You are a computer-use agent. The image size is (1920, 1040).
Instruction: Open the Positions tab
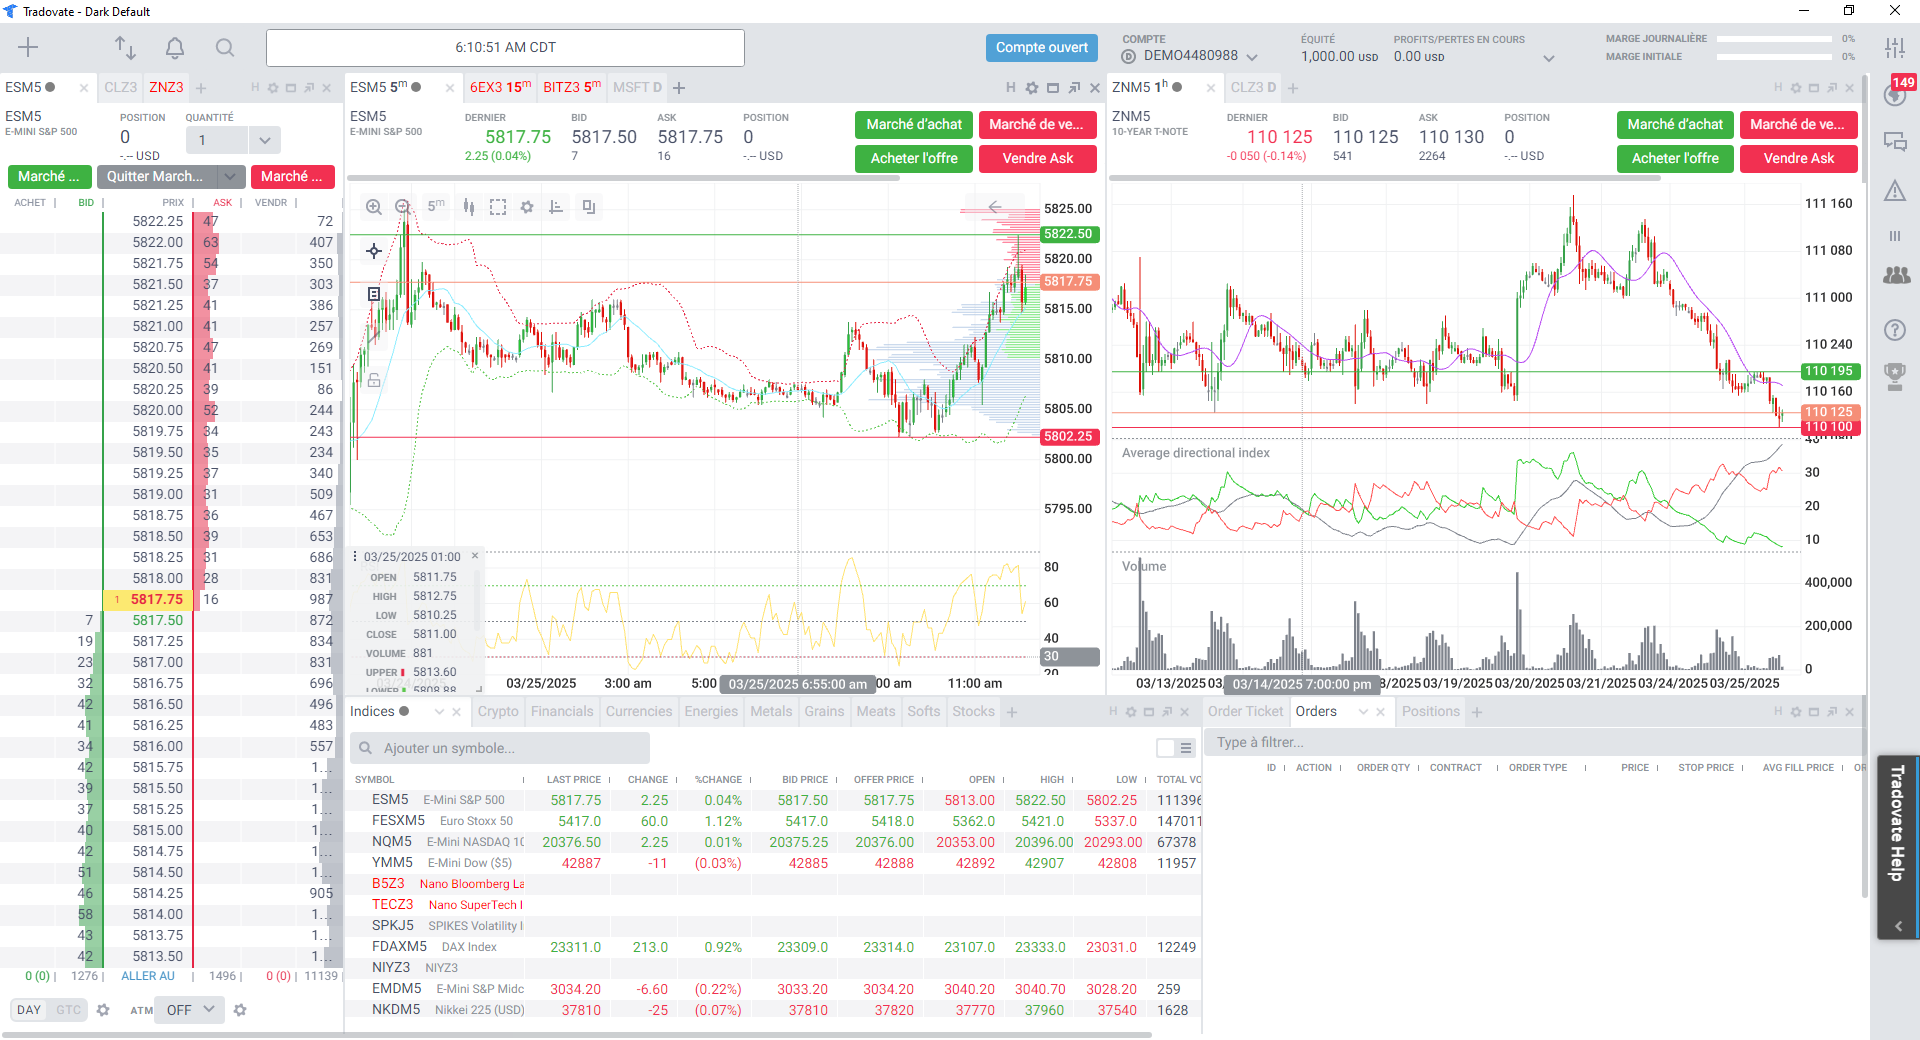(x=1431, y=711)
